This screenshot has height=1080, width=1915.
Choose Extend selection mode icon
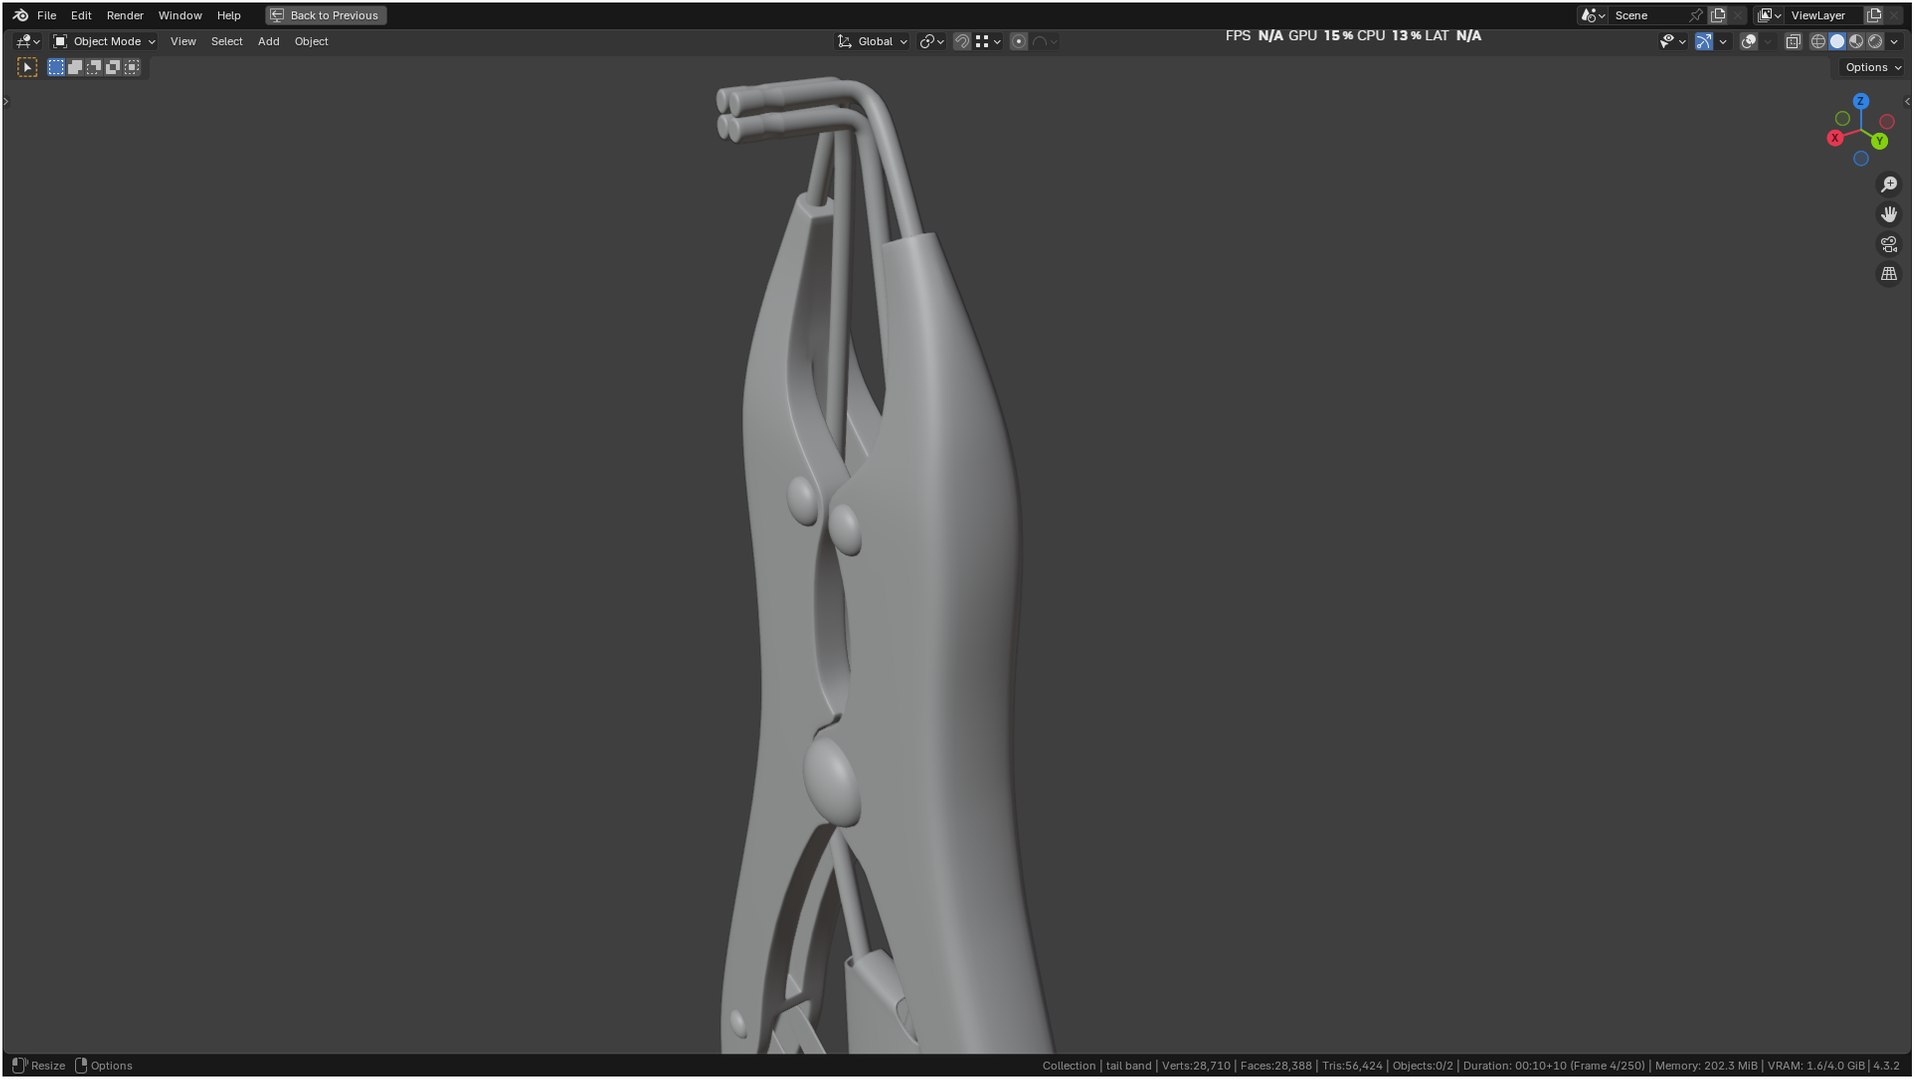click(x=75, y=67)
